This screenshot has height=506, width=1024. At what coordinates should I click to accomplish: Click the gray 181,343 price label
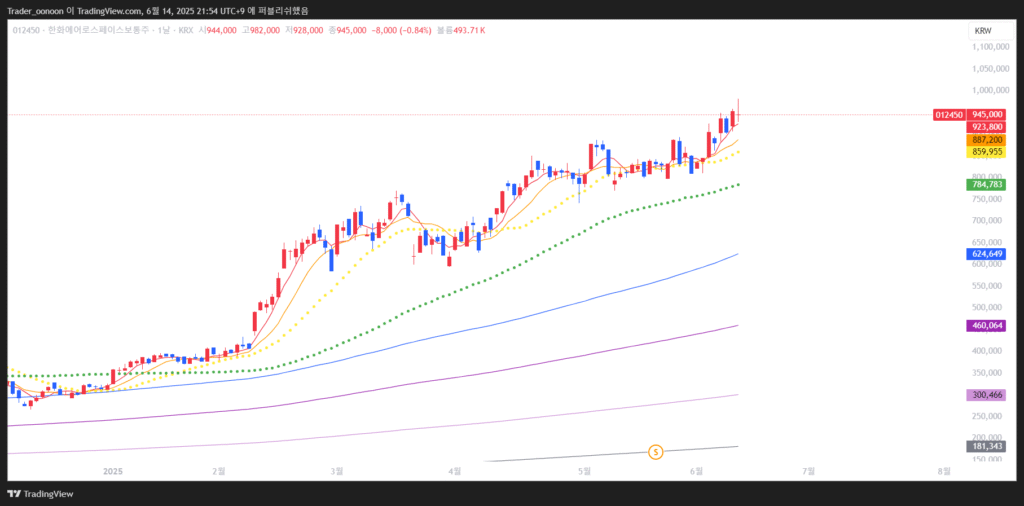(x=987, y=447)
